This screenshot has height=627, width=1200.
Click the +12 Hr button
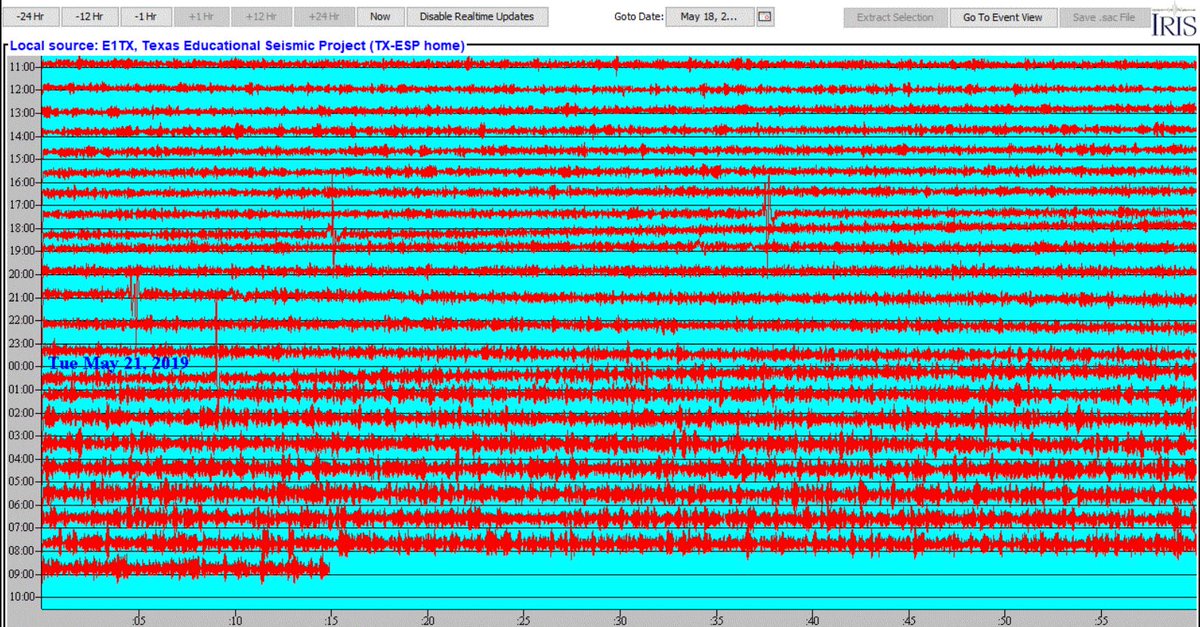click(x=260, y=17)
